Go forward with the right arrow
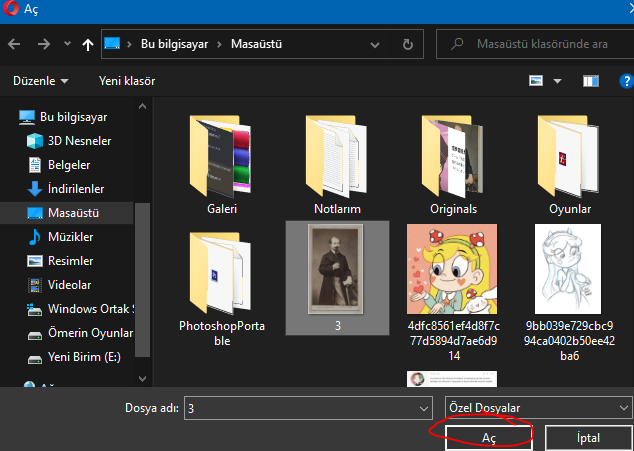Viewport: 634px width, 451px height. [44, 44]
